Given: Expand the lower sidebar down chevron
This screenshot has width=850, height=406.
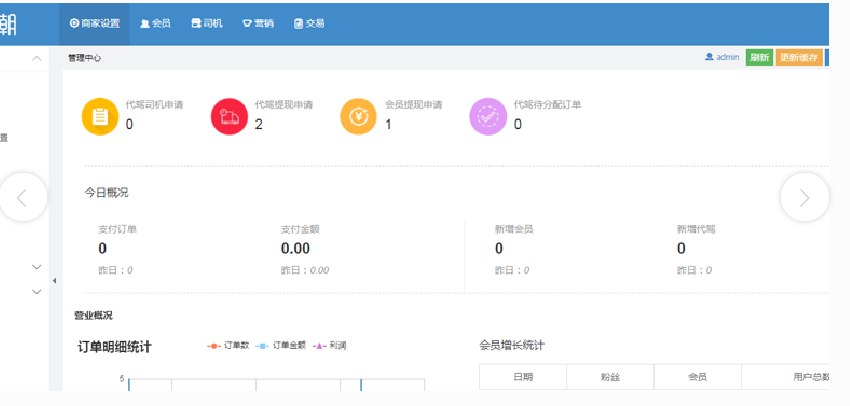Looking at the screenshot, I should tap(37, 291).
